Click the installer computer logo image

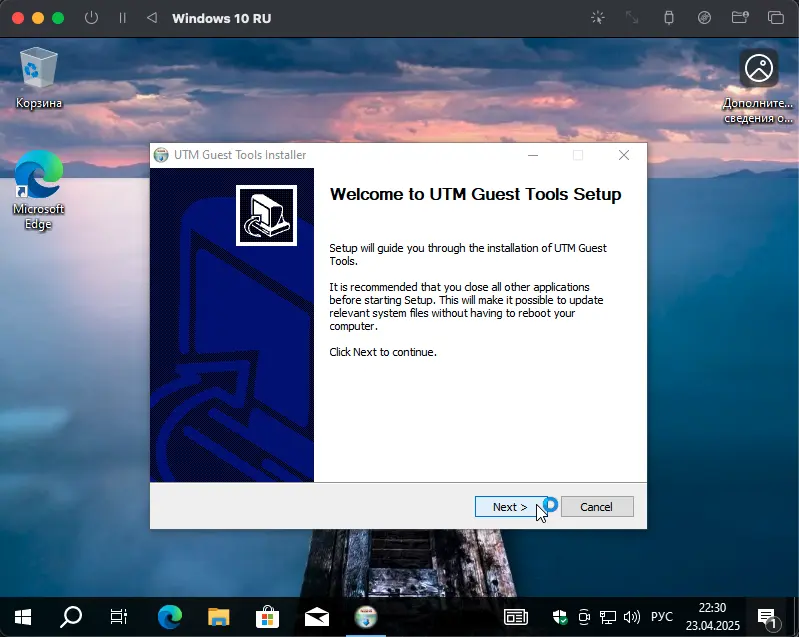[x=266, y=215]
